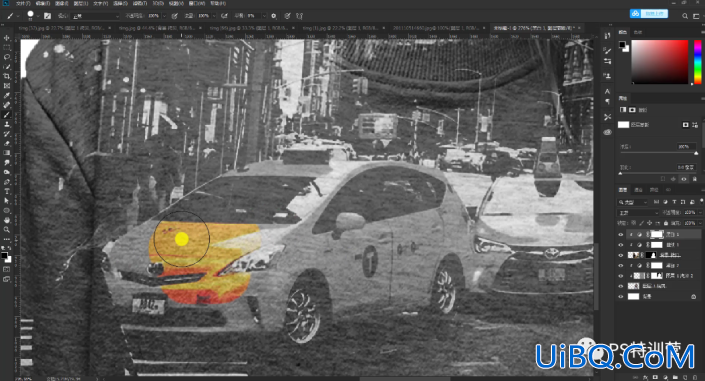Open the 文件(F) File menu

click(22, 3)
